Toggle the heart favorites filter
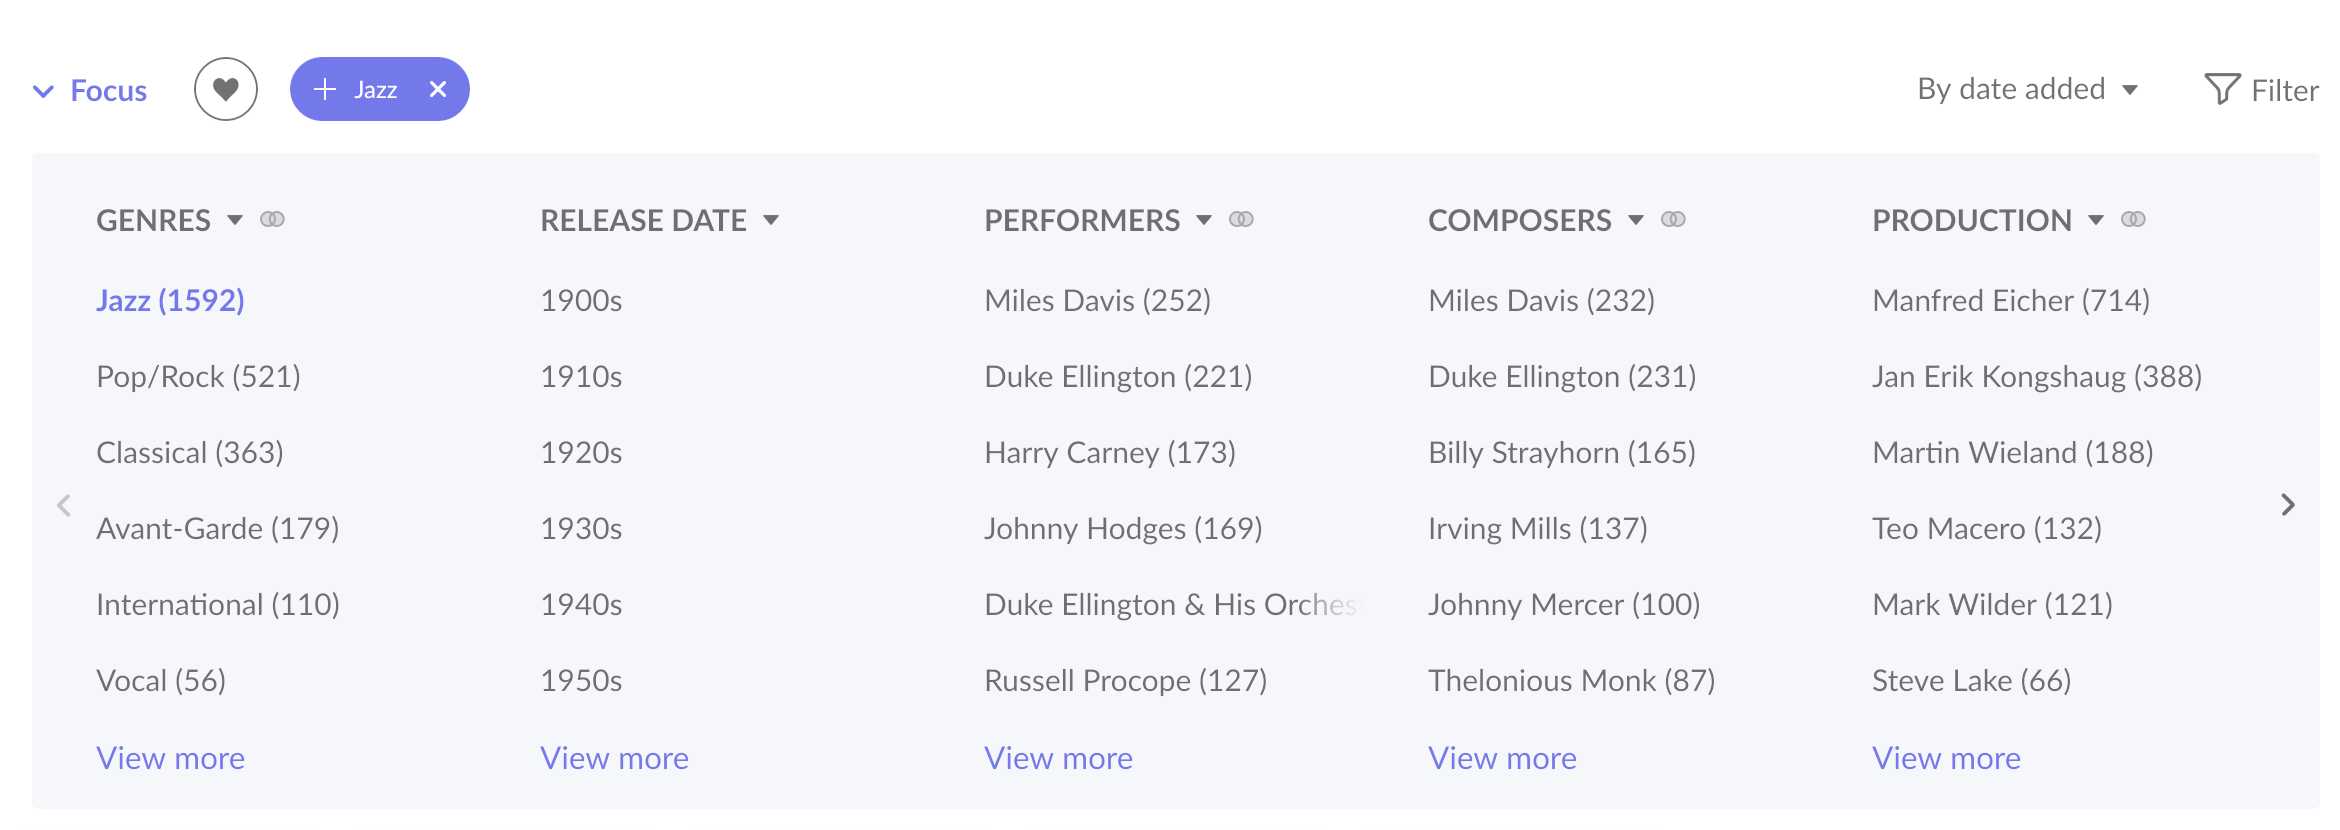The image size is (2340, 830). pyautogui.click(x=226, y=89)
